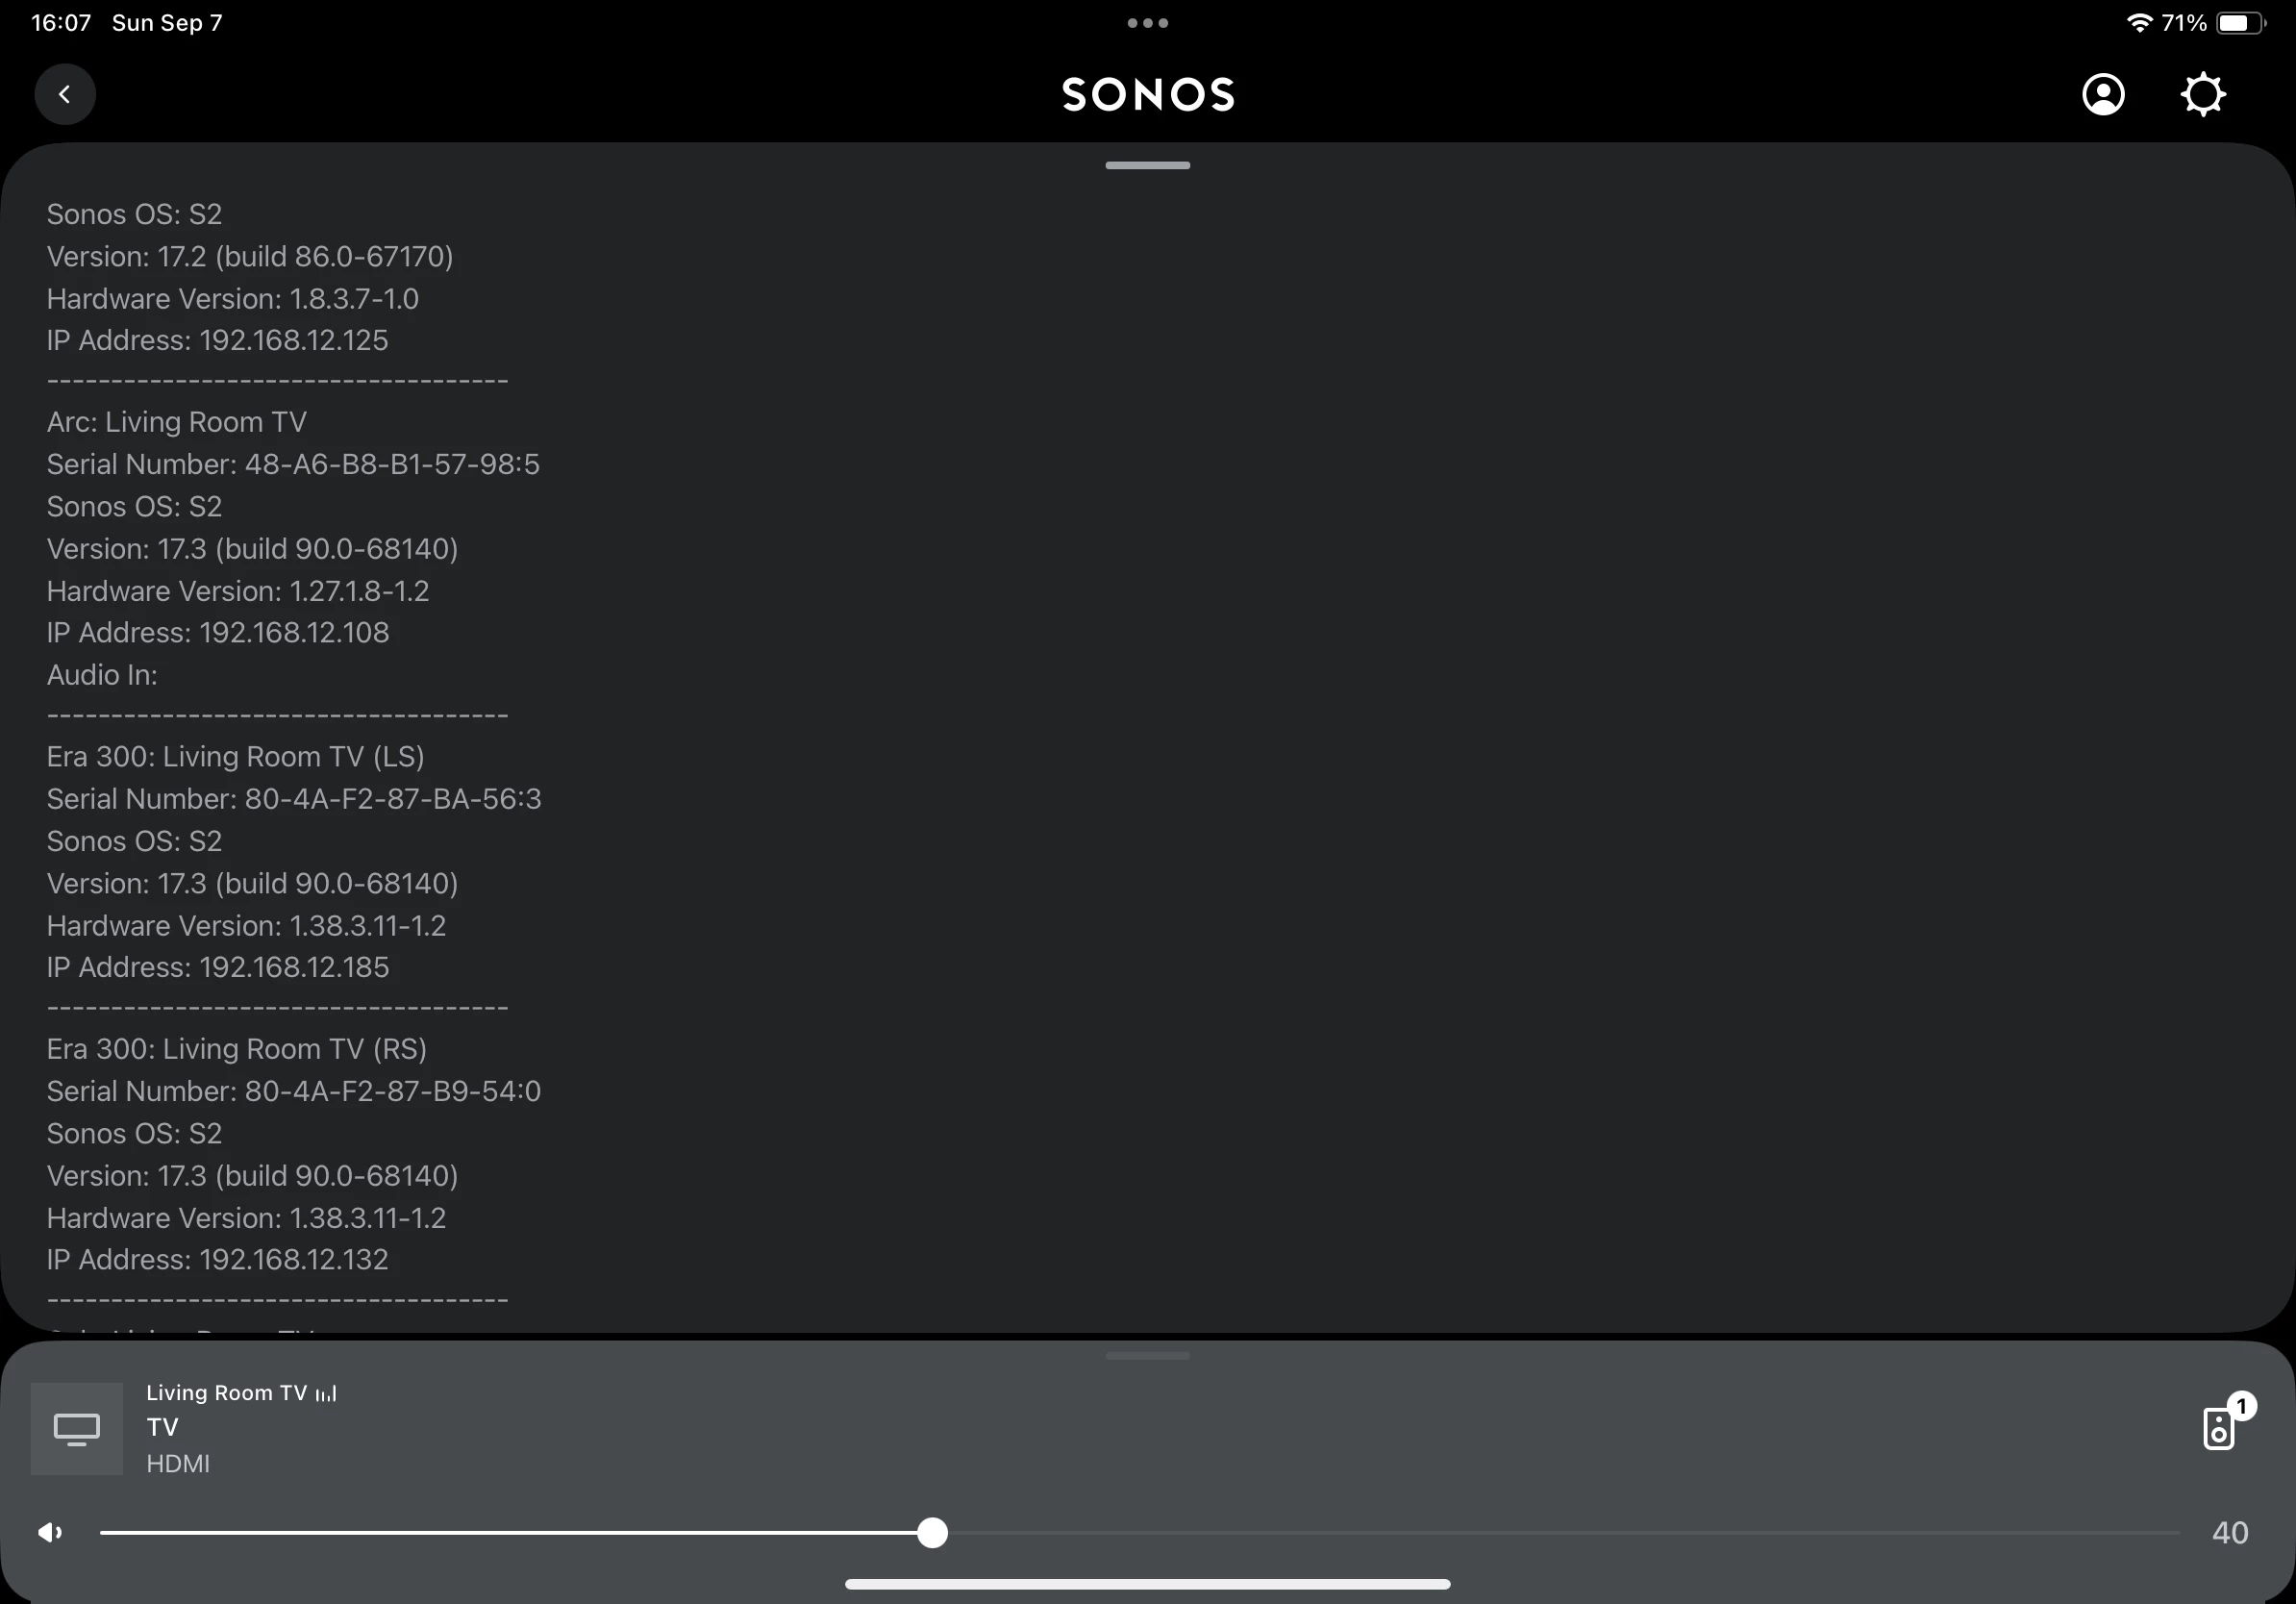The width and height of the screenshot is (2296, 1604).
Task: Click the volume slider knob
Action: pos(932,1532)
